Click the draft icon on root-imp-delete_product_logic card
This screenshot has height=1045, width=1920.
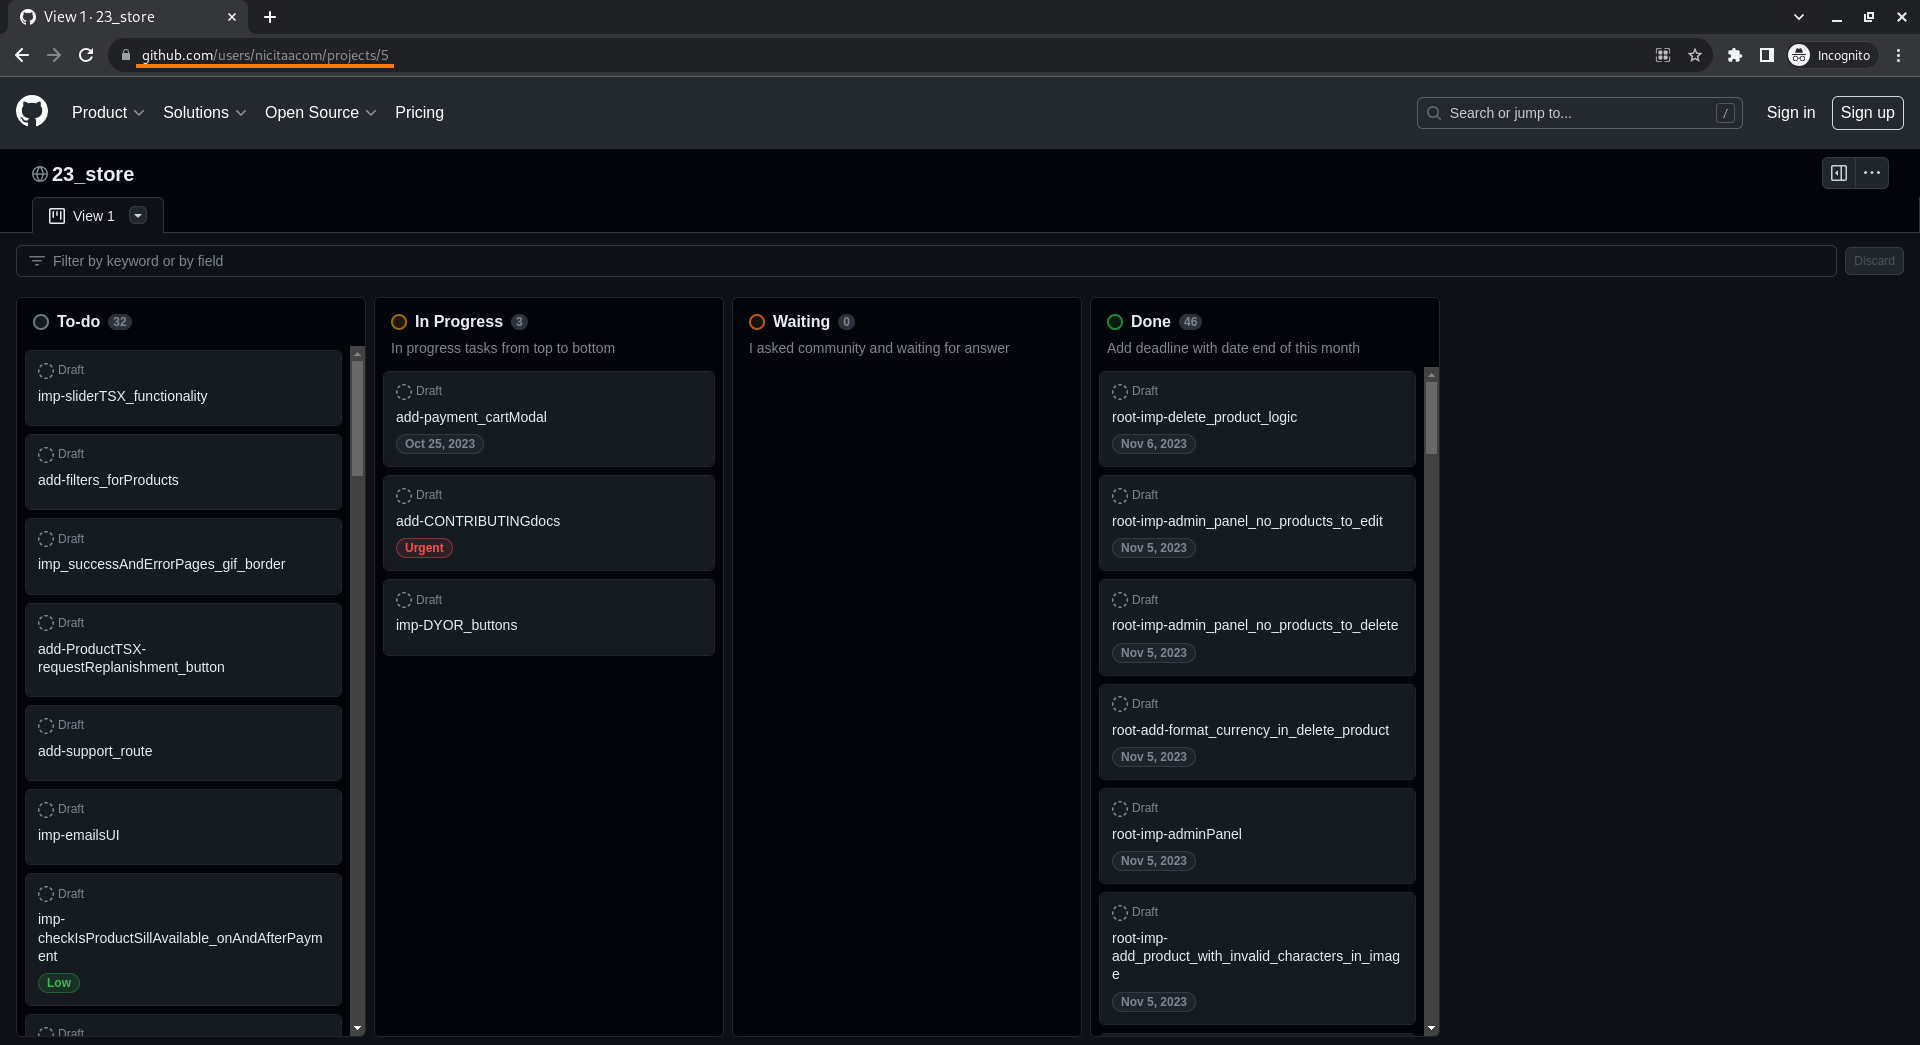click(x=1120, y=392)
